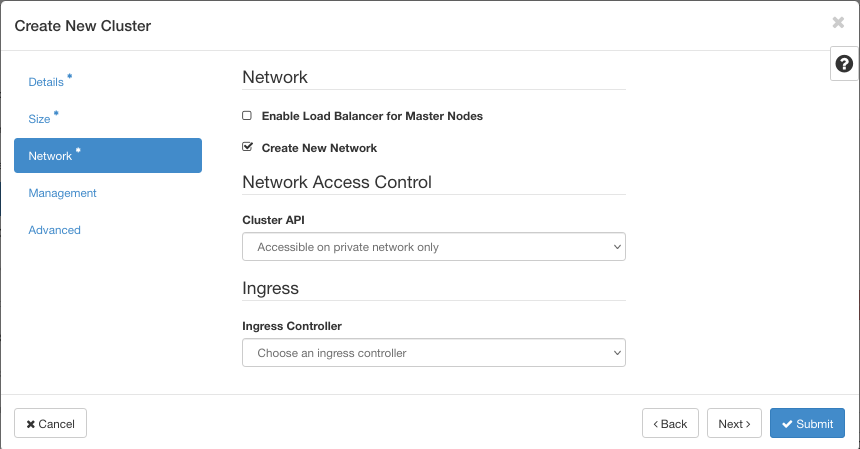The image size is (860, 449).
Task: Click the help question mark icon
Action: (x=844, y=64)
